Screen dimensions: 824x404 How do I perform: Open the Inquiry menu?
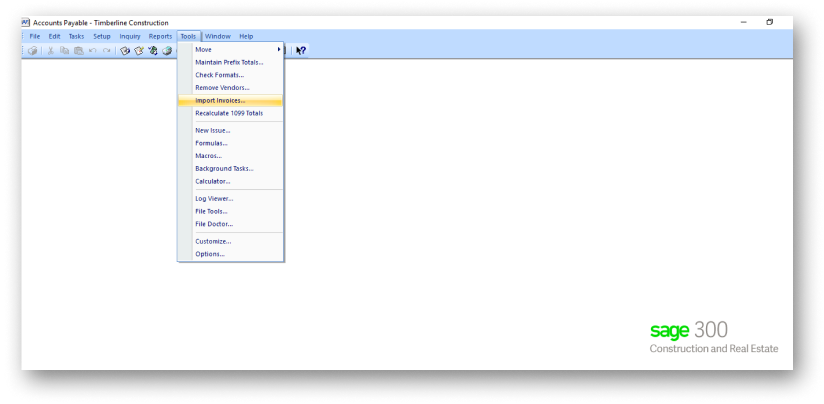[x=130, y=36]
